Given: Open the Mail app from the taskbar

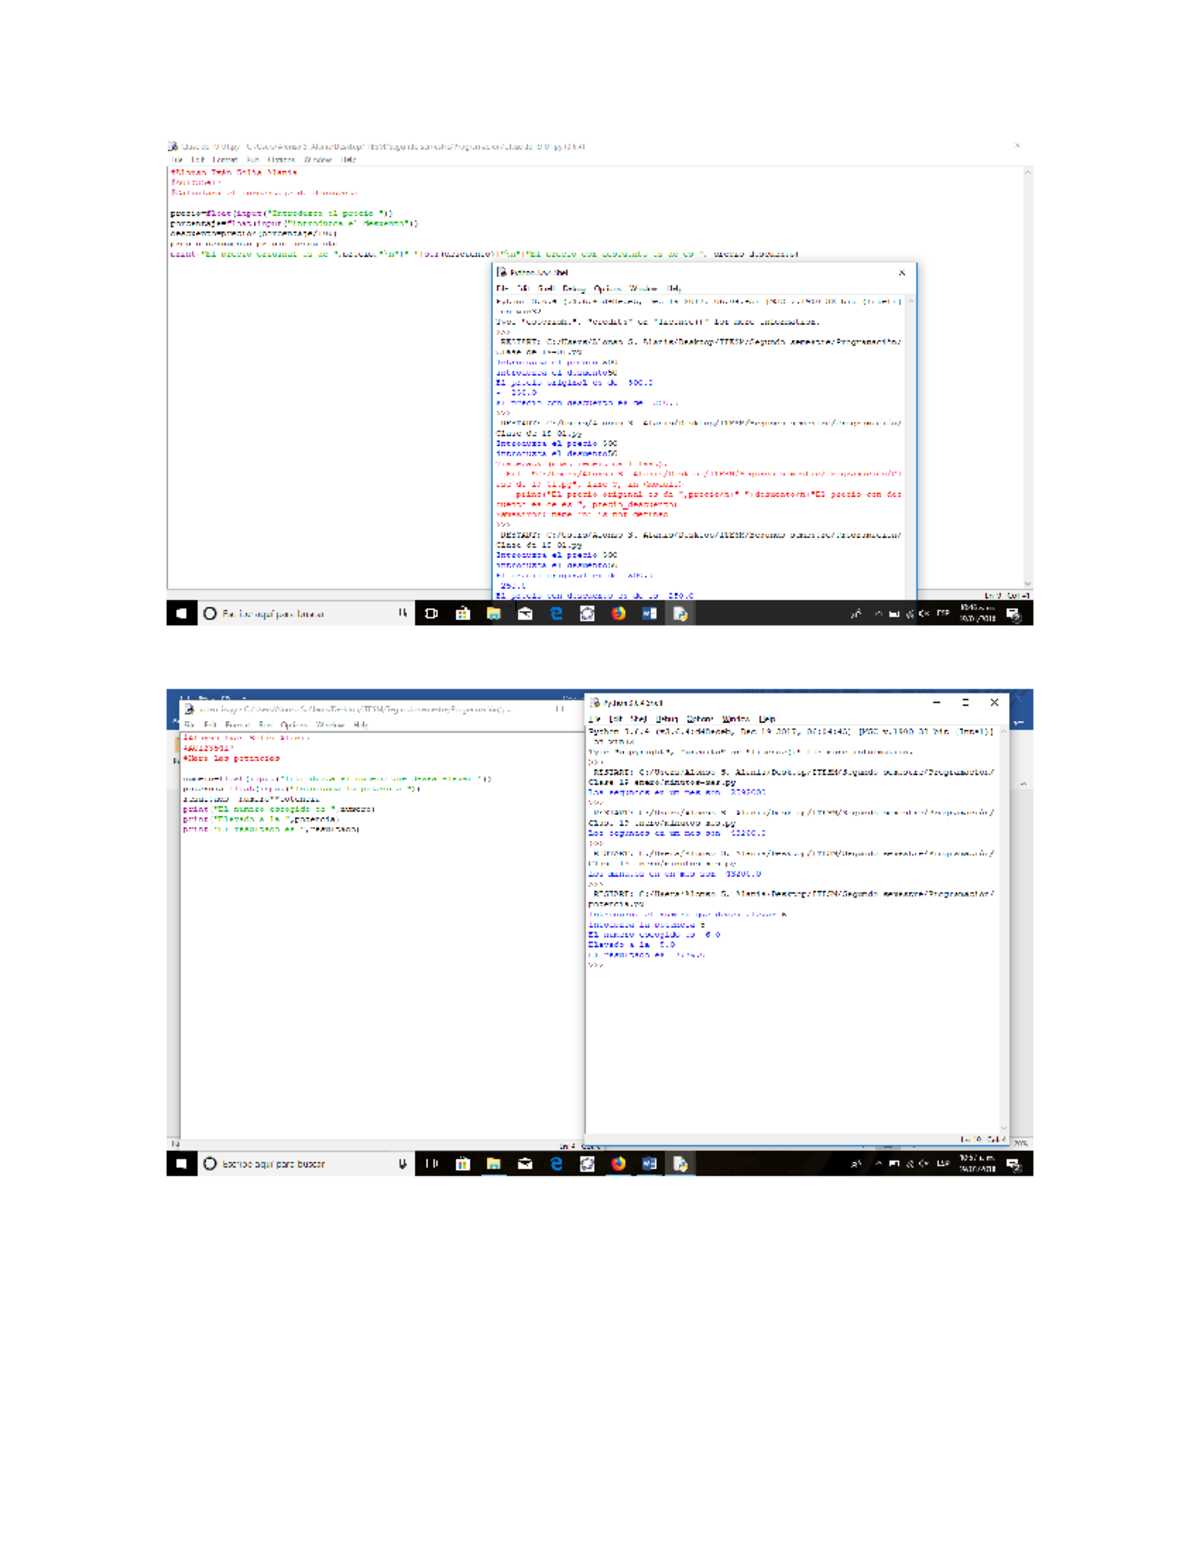Looking at the screenshot, I should pos(526,613).
